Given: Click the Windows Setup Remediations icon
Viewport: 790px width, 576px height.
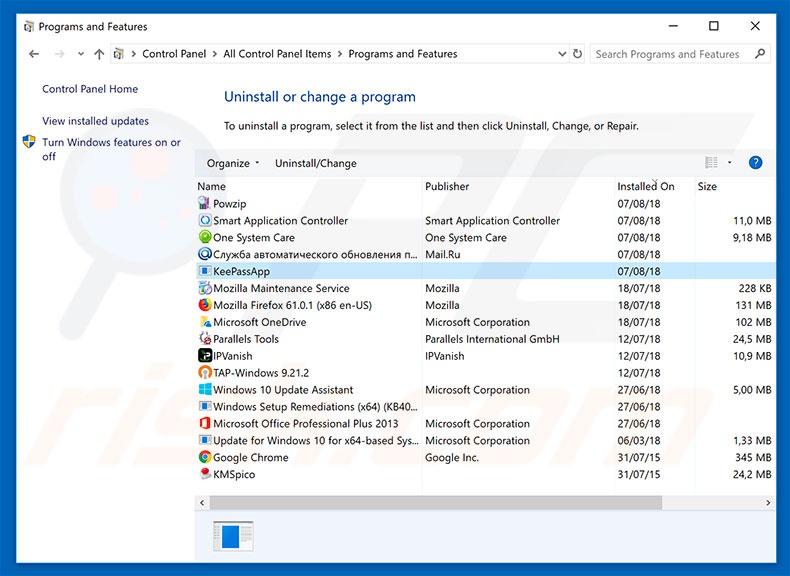Looking at the screenshot, I should point(205,406).
